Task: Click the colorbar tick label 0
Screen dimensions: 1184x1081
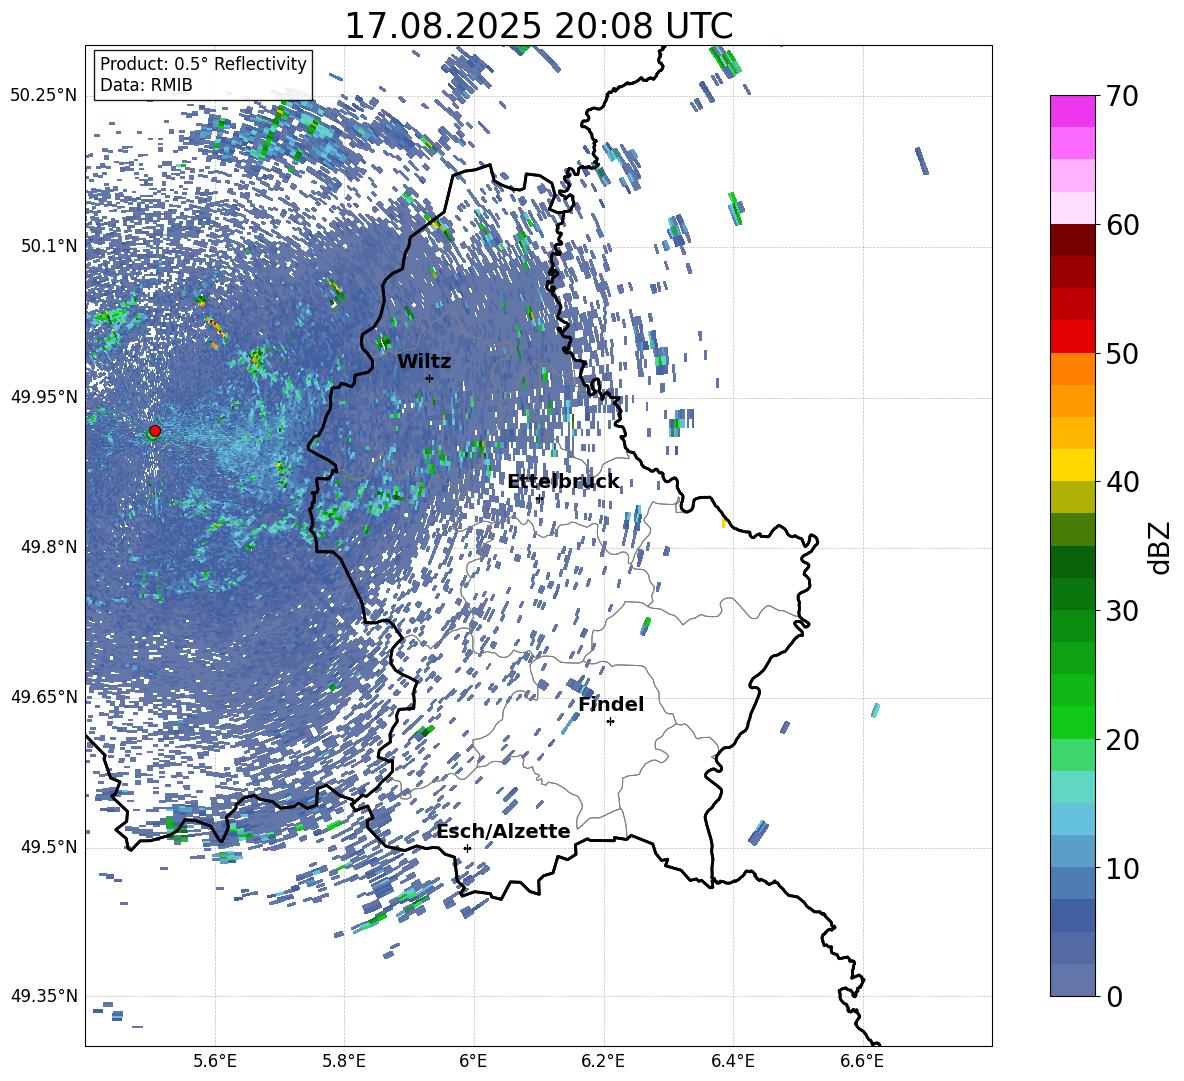Action: point(1113,996)
